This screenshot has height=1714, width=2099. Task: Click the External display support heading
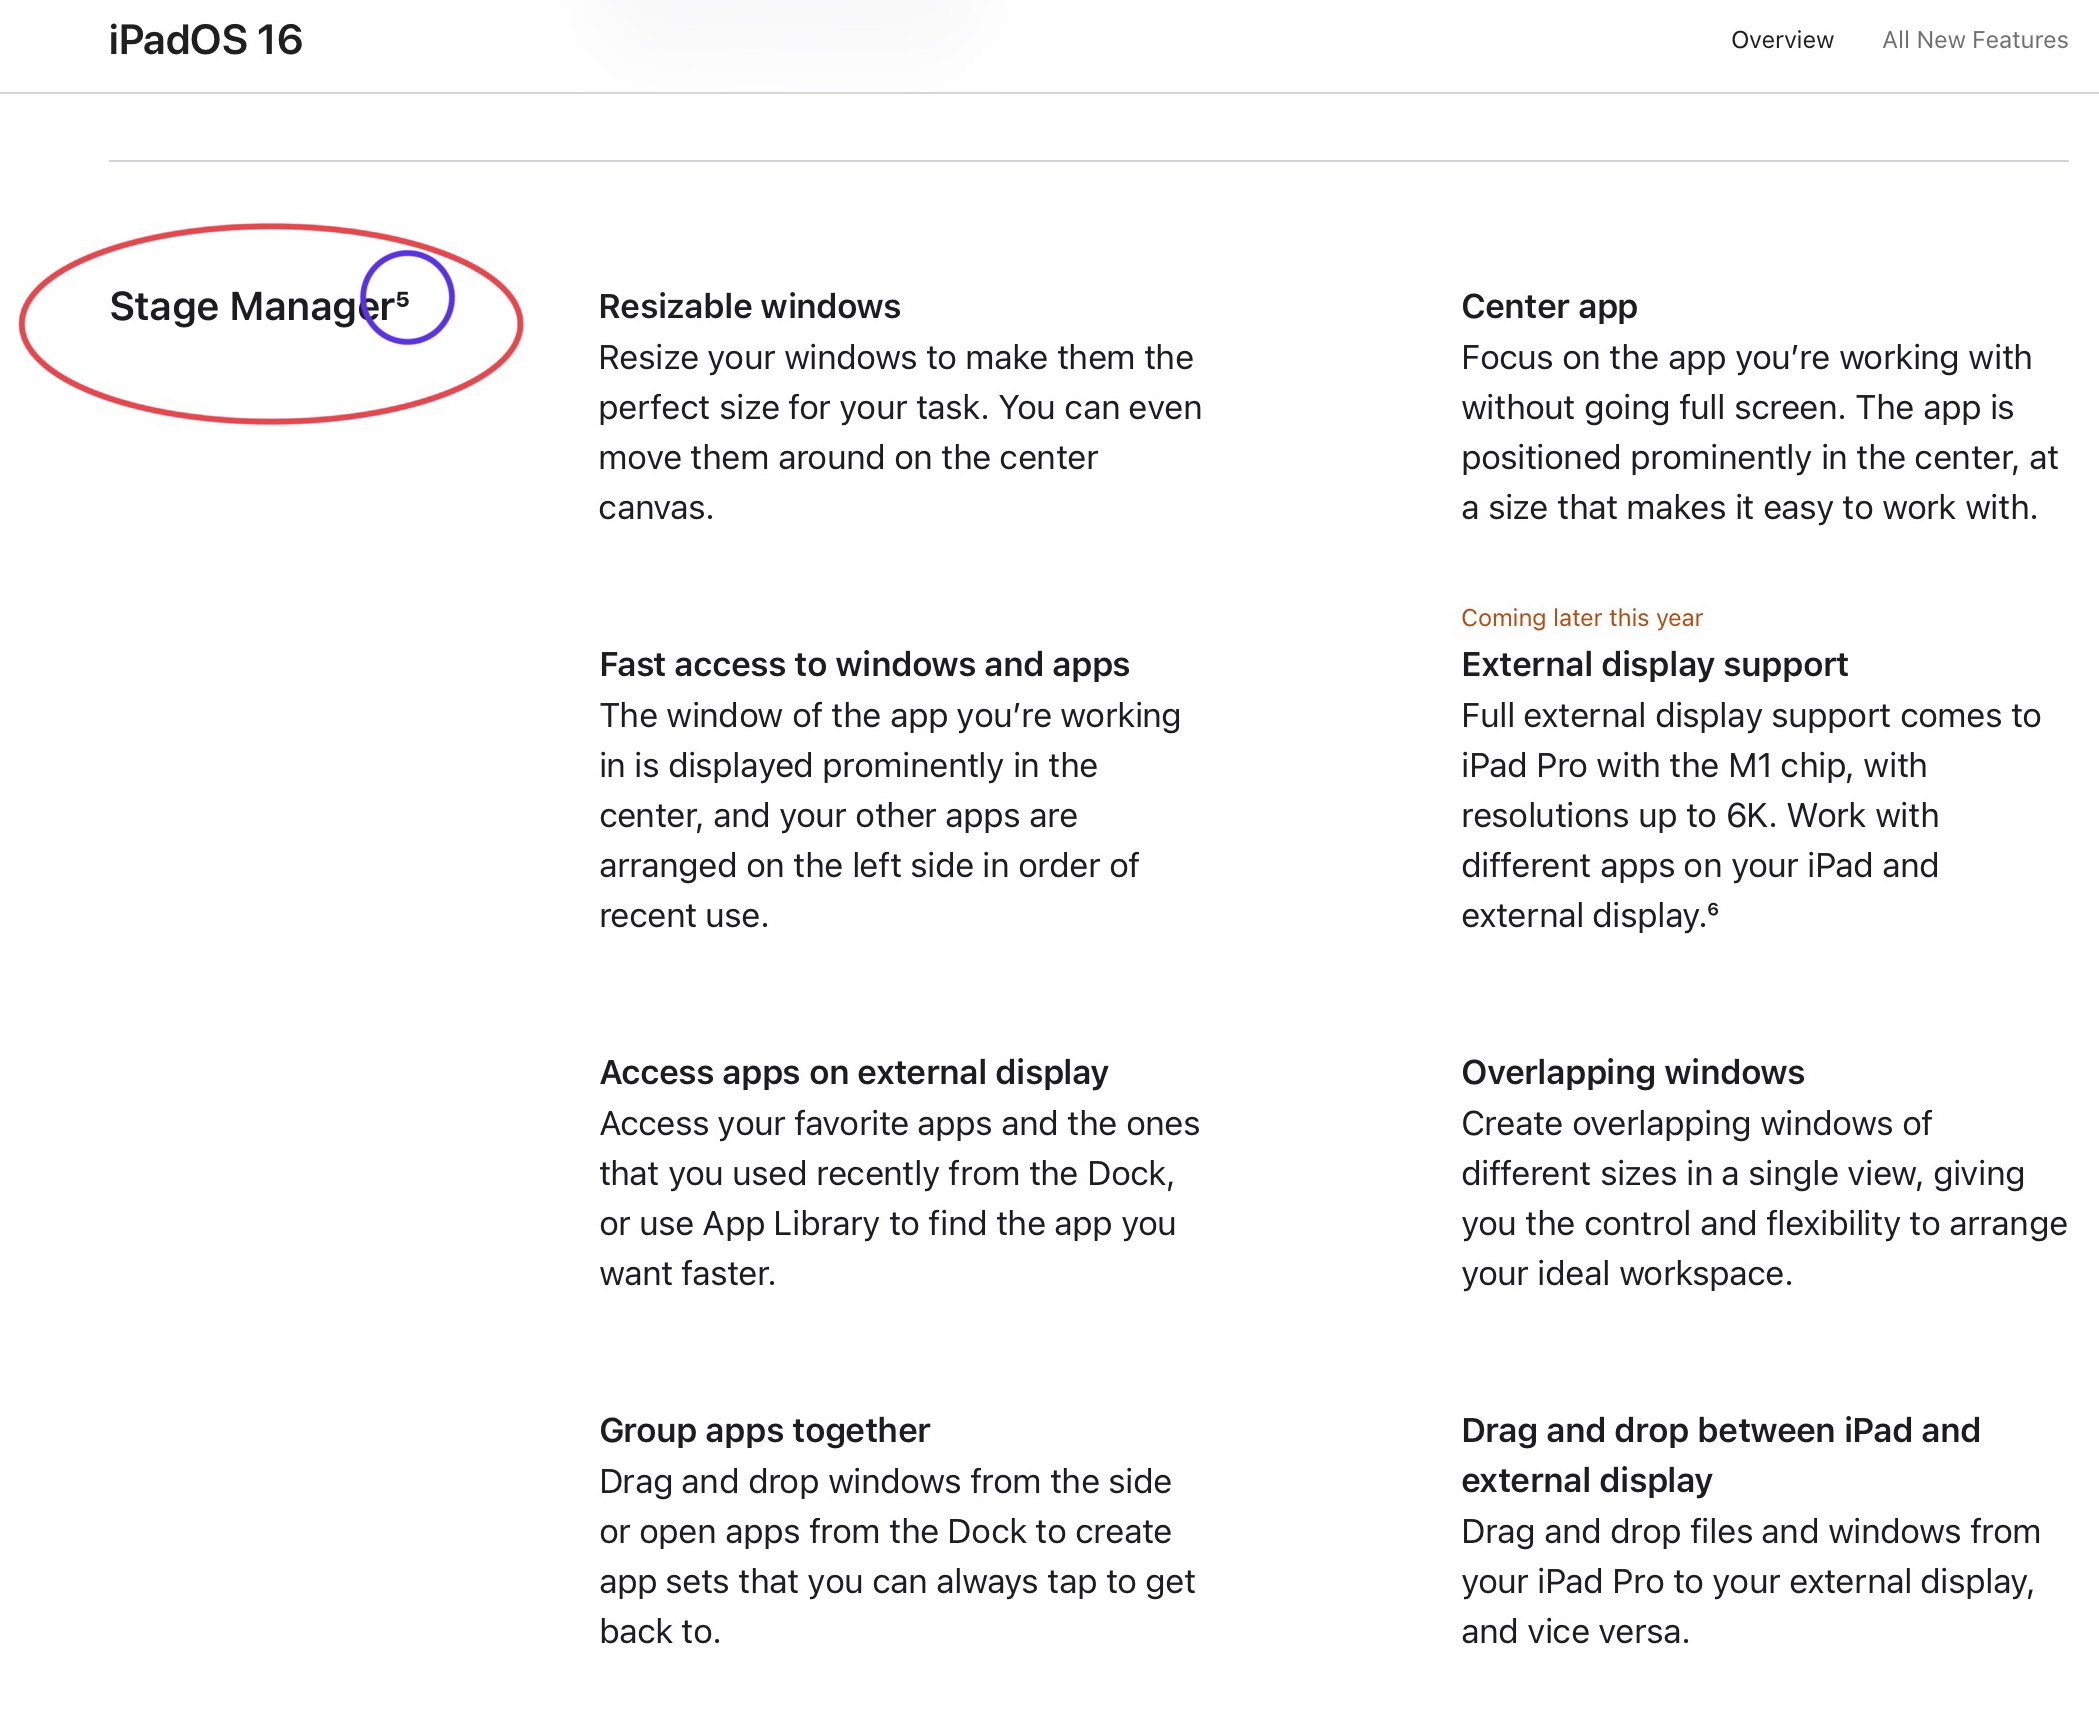(x=1654, y=664)
